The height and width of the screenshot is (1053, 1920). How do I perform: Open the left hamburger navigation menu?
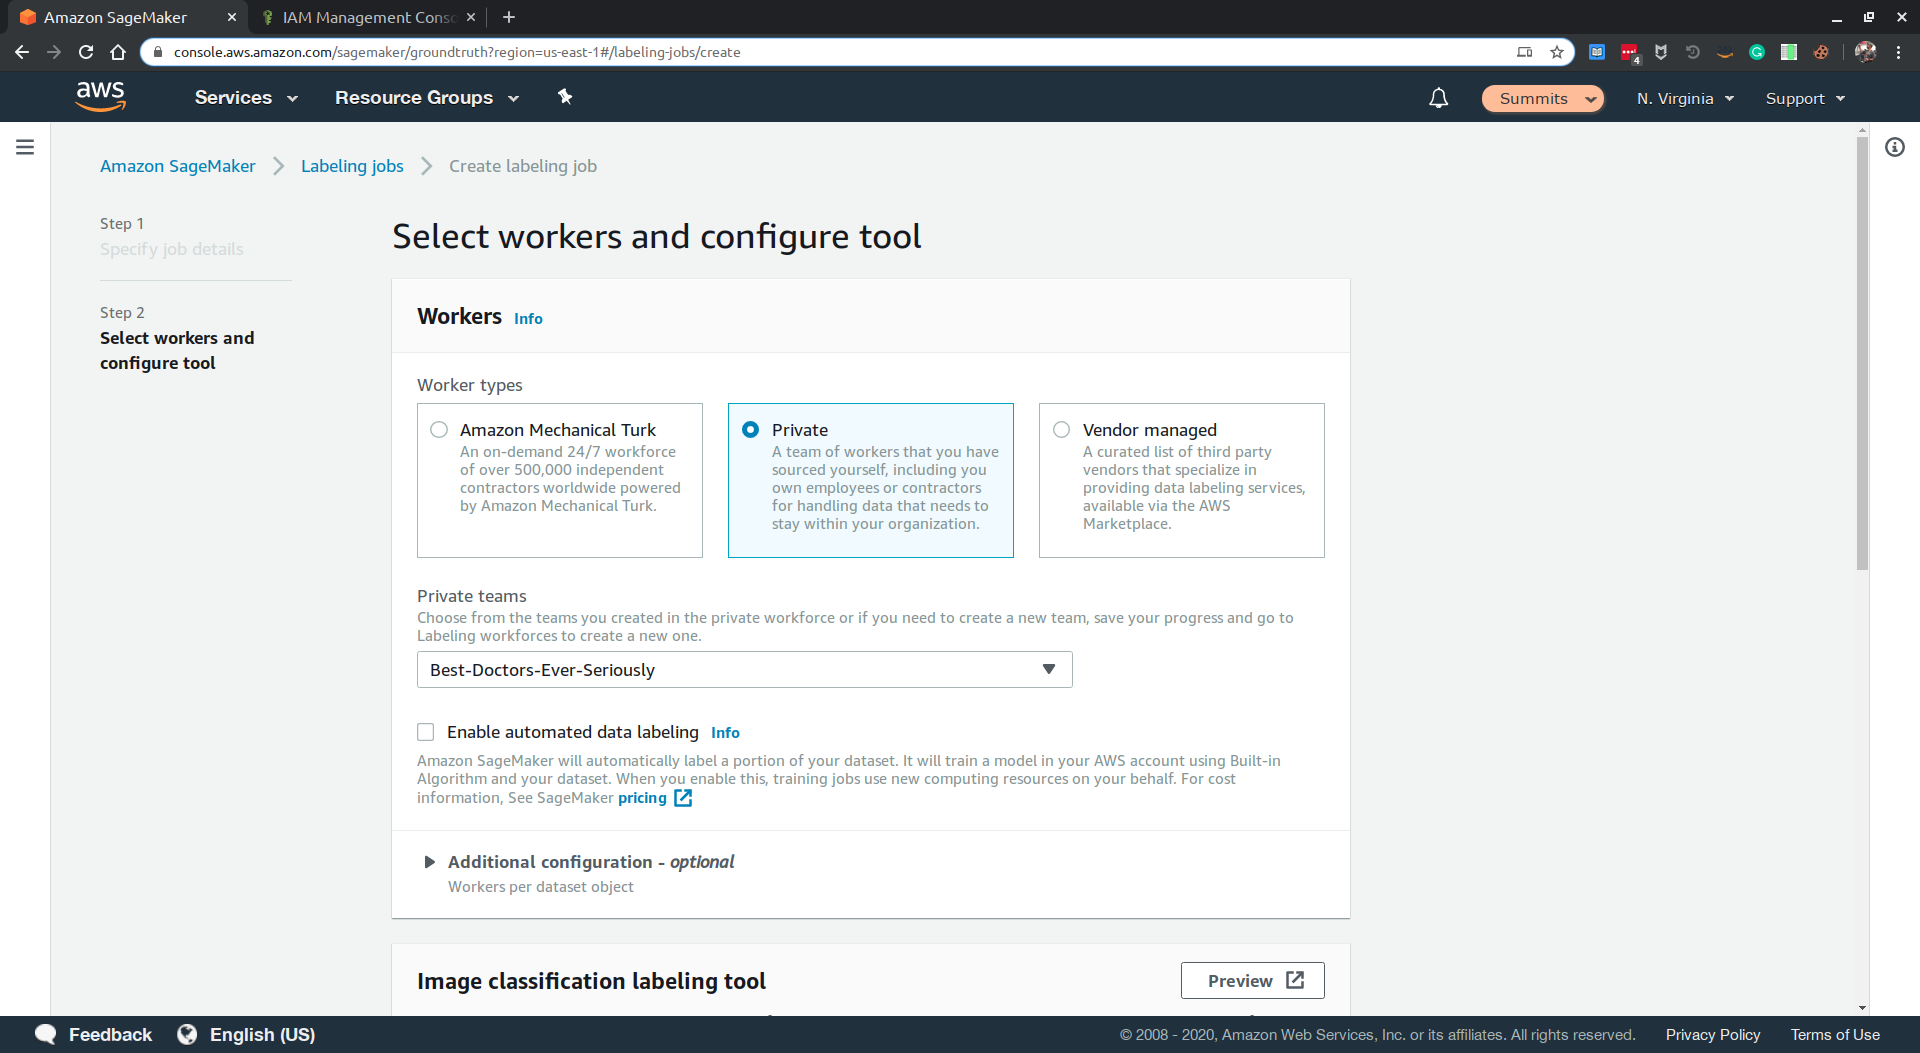(25, 147)
